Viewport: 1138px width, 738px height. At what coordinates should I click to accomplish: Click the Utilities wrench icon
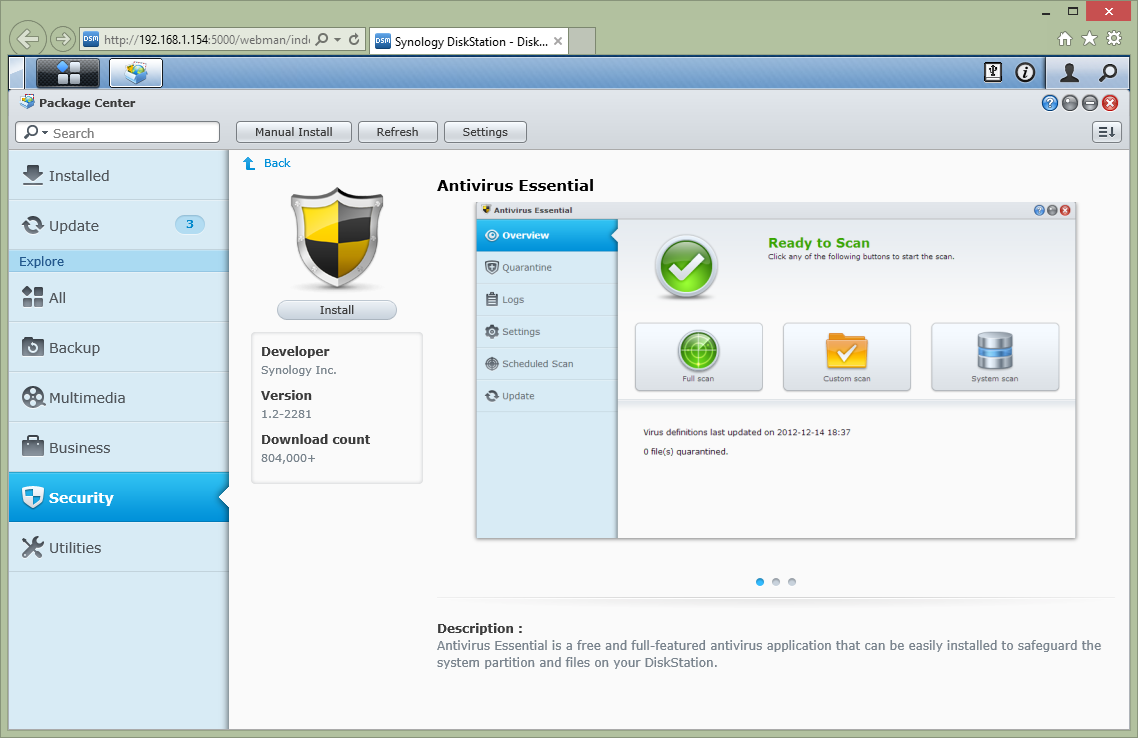(33, 547)
